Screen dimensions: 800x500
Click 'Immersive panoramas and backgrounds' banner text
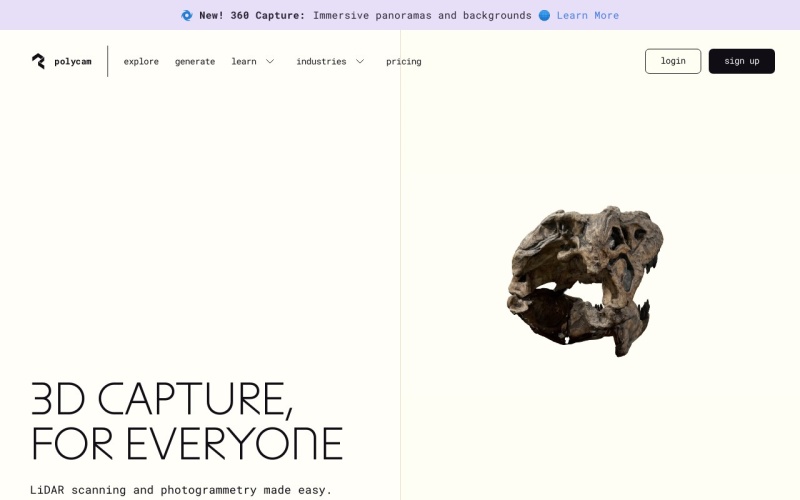422,15
